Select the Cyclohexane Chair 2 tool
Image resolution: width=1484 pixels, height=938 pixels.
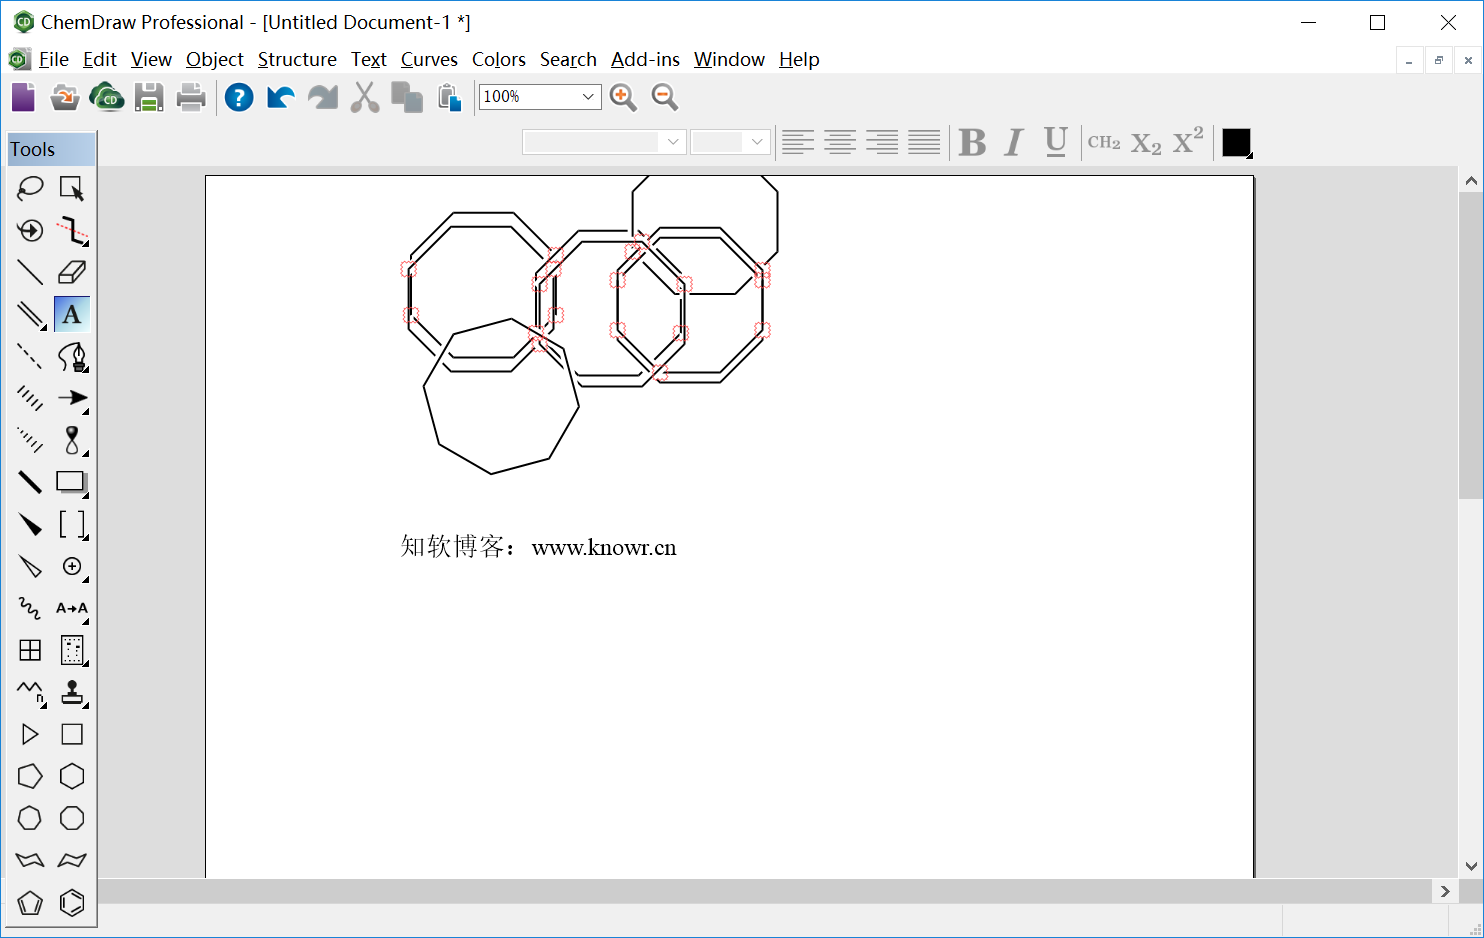click(72, 860)
